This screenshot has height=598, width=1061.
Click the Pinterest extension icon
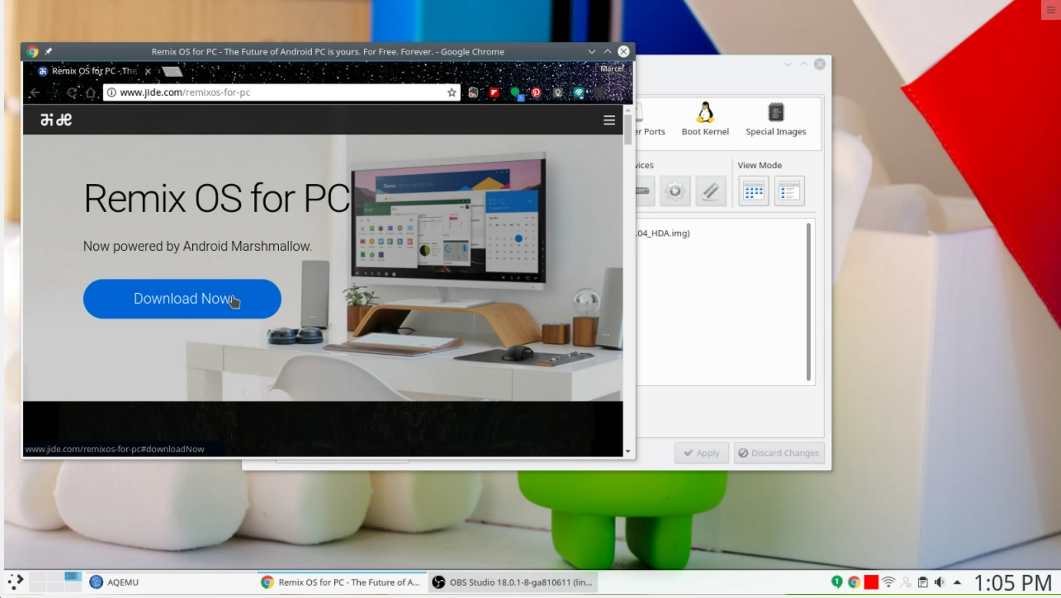coord(536,93)
